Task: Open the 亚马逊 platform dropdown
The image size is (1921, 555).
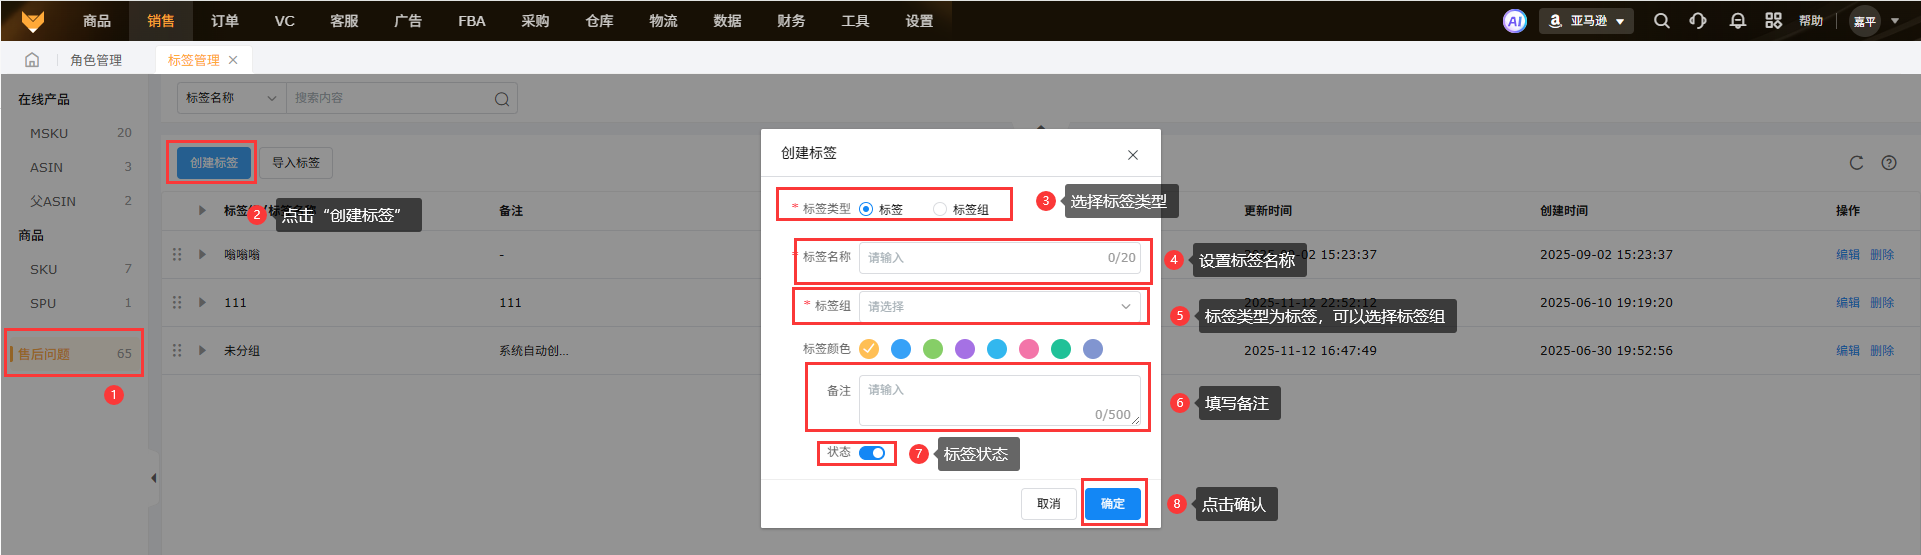Action: [x=1586, y=21]
